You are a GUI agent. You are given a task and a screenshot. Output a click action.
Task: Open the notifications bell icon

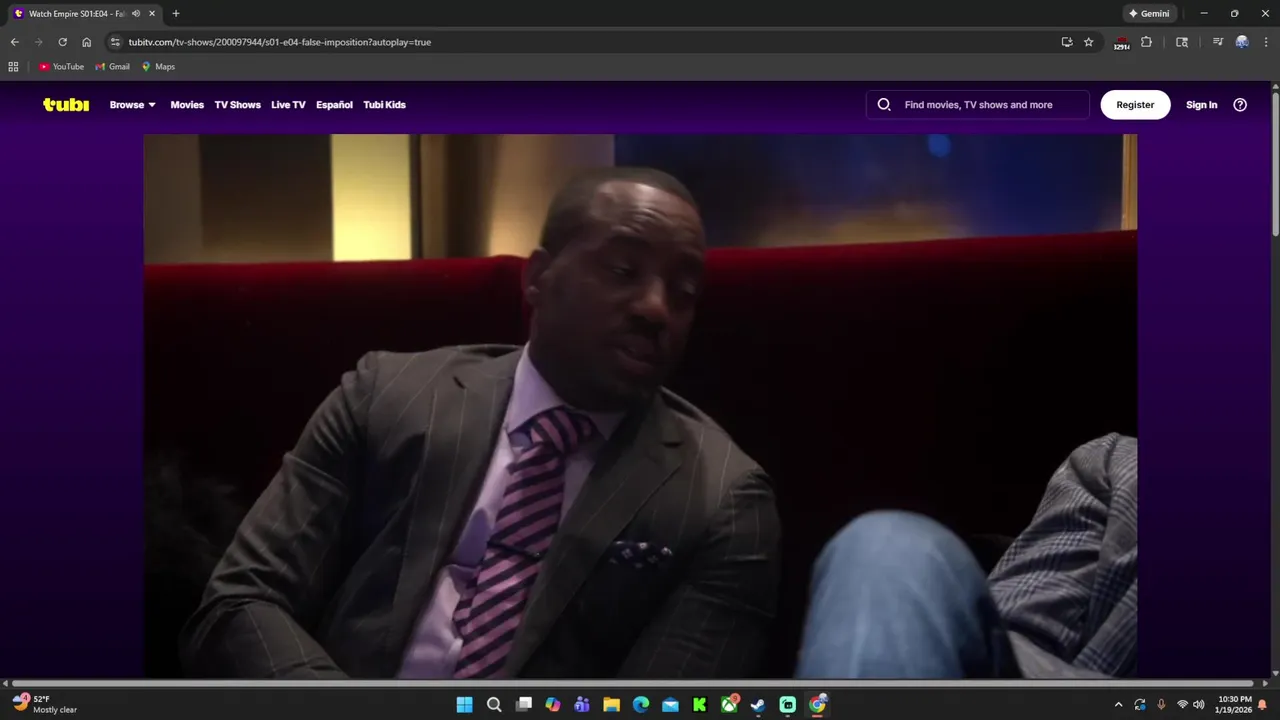1262,705
